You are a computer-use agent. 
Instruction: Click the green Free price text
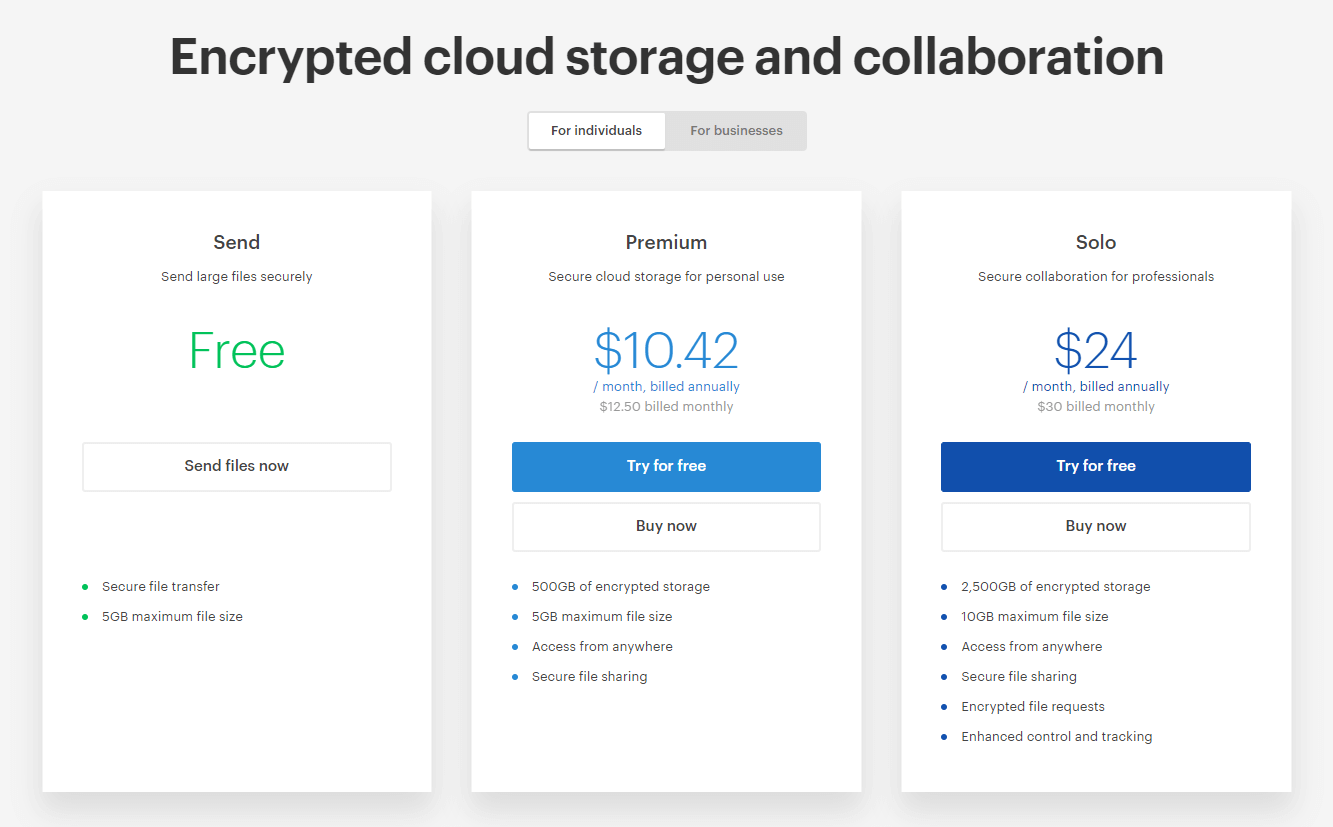click(x=237, y=351)
